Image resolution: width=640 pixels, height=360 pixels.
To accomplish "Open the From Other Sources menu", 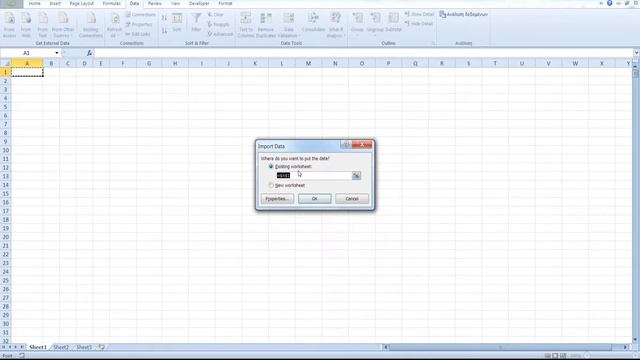I will tap(63, 25).
